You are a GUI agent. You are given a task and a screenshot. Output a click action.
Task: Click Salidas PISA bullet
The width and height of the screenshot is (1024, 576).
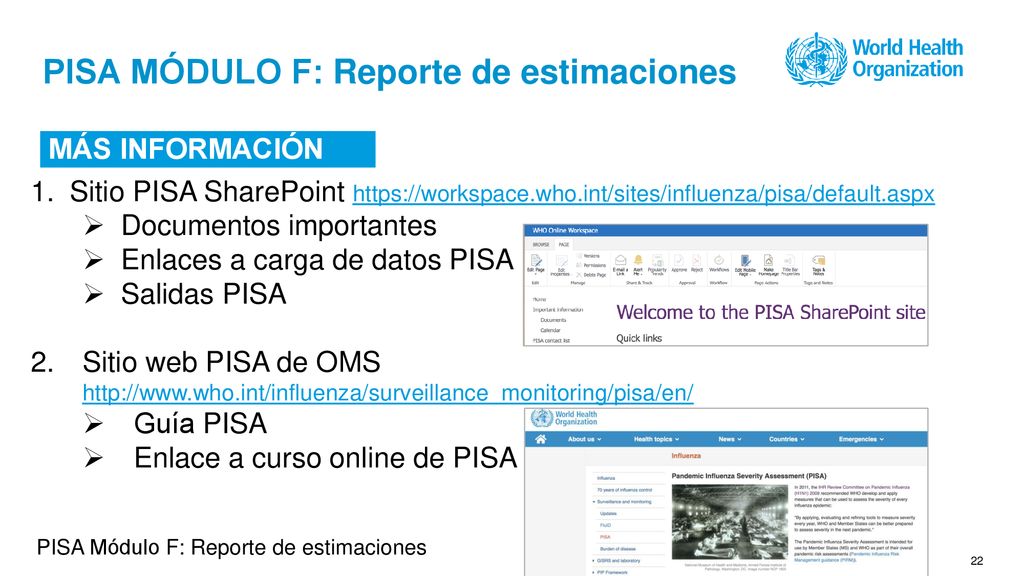click(x=204, y=295)
